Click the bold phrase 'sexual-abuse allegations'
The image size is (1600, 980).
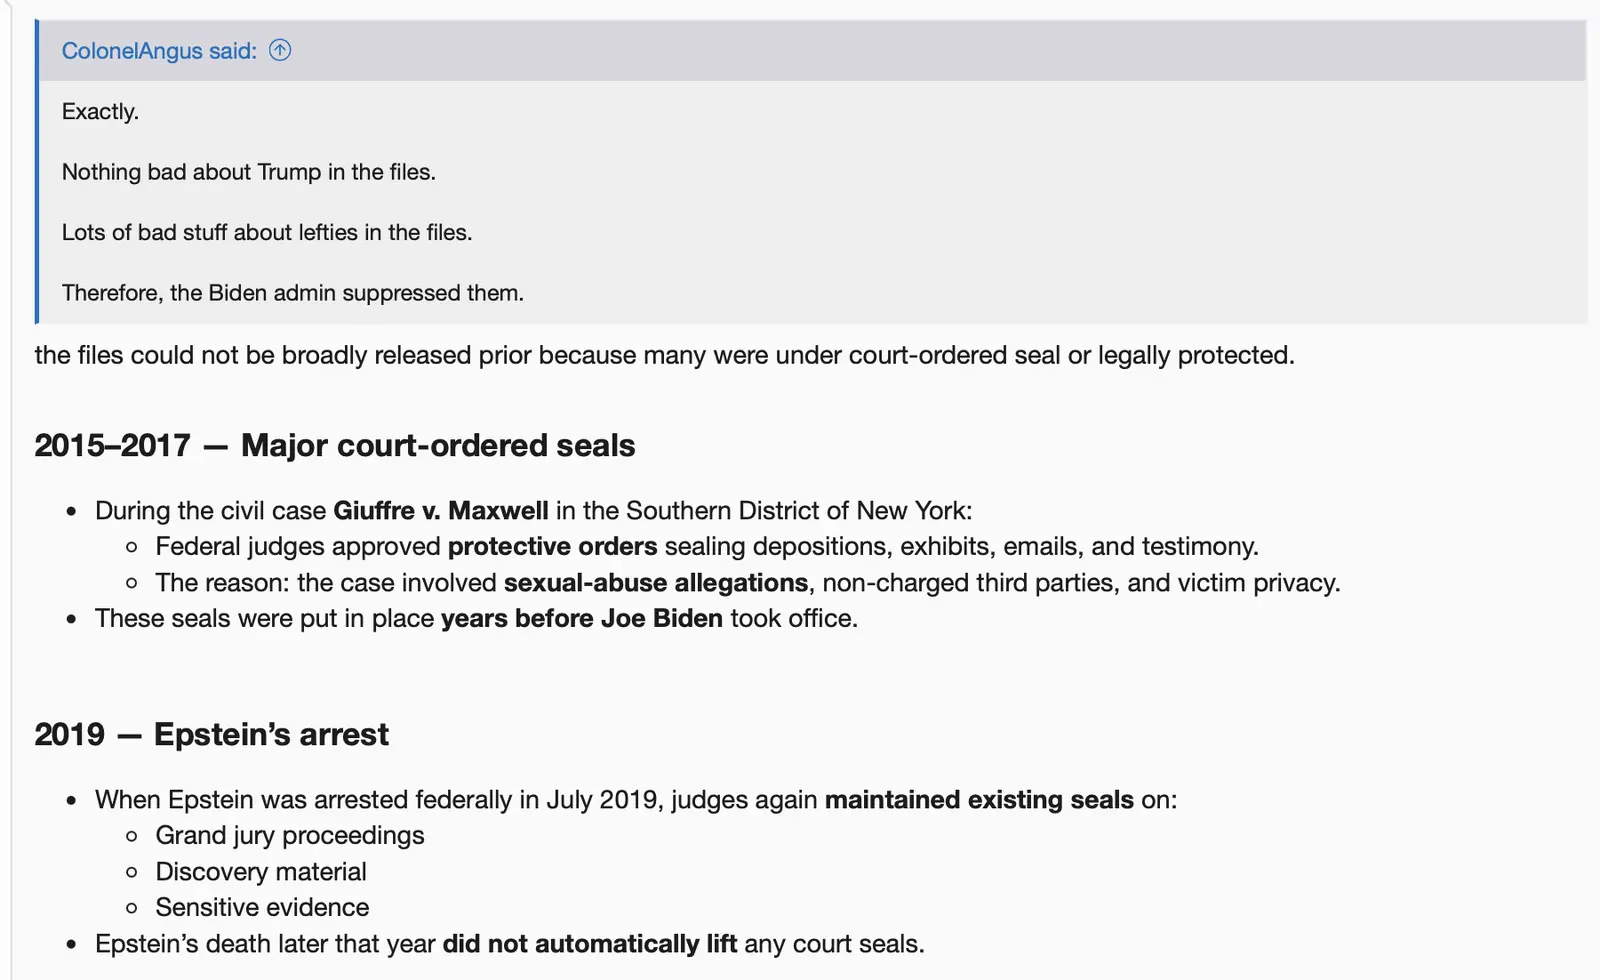(x=655, y=582)
